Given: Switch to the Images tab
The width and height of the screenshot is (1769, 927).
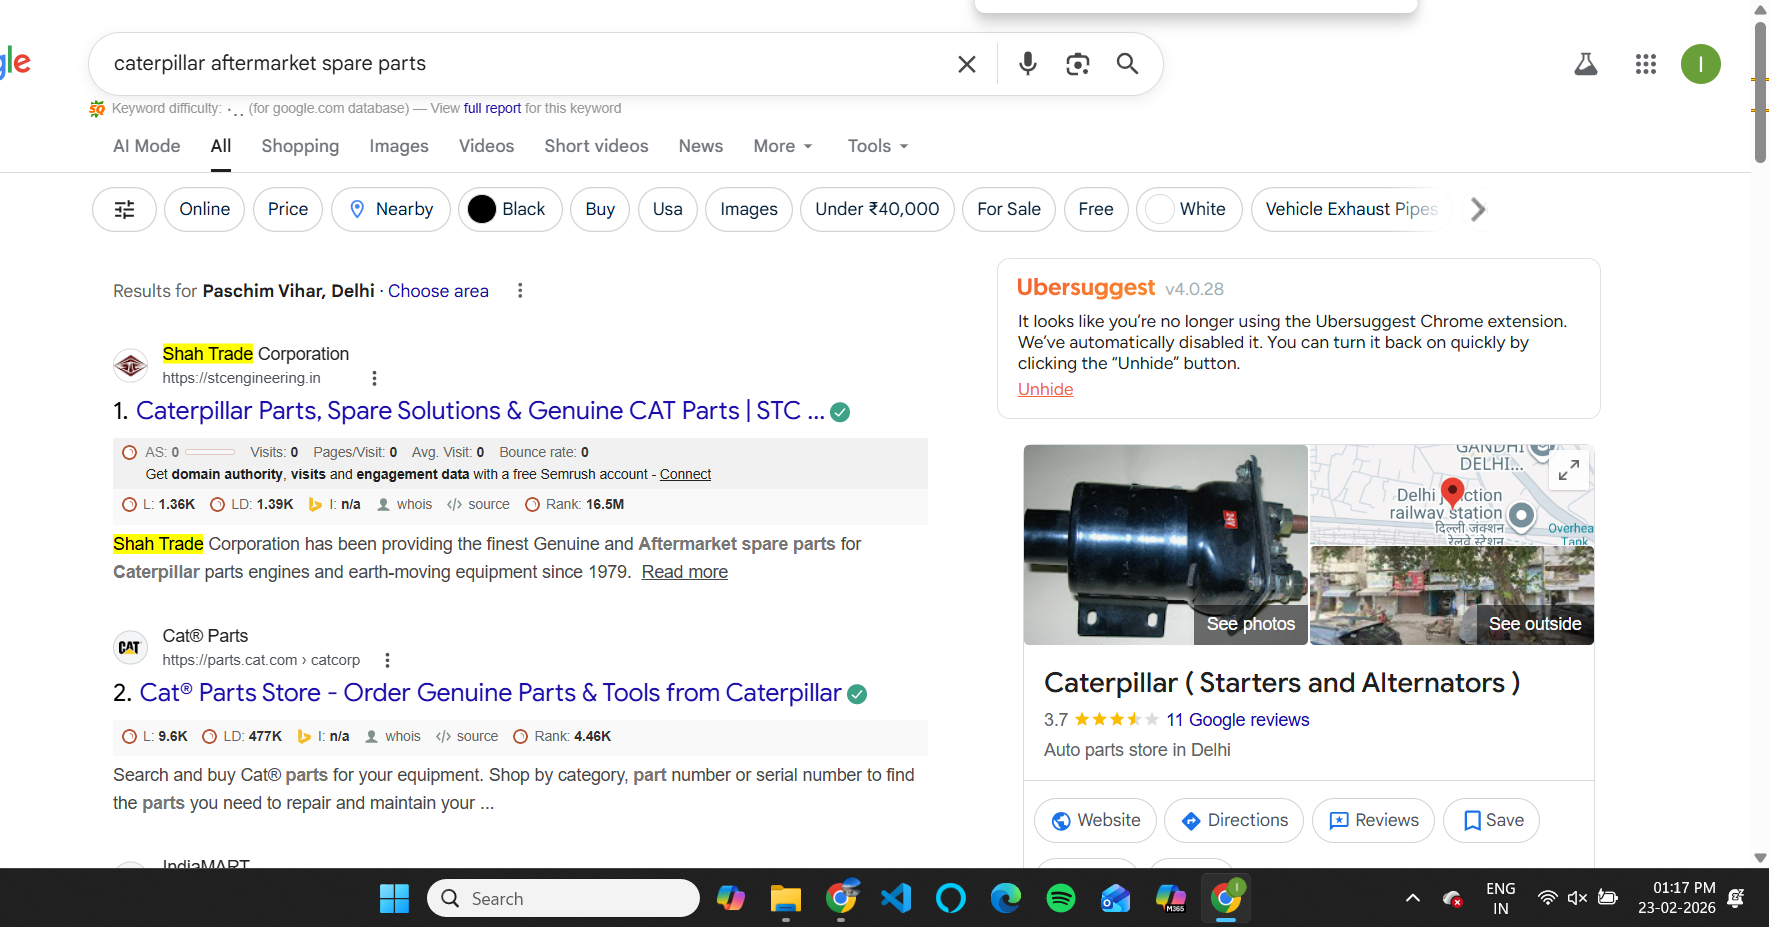Looking at the screenshot, I should coord(398,146).
